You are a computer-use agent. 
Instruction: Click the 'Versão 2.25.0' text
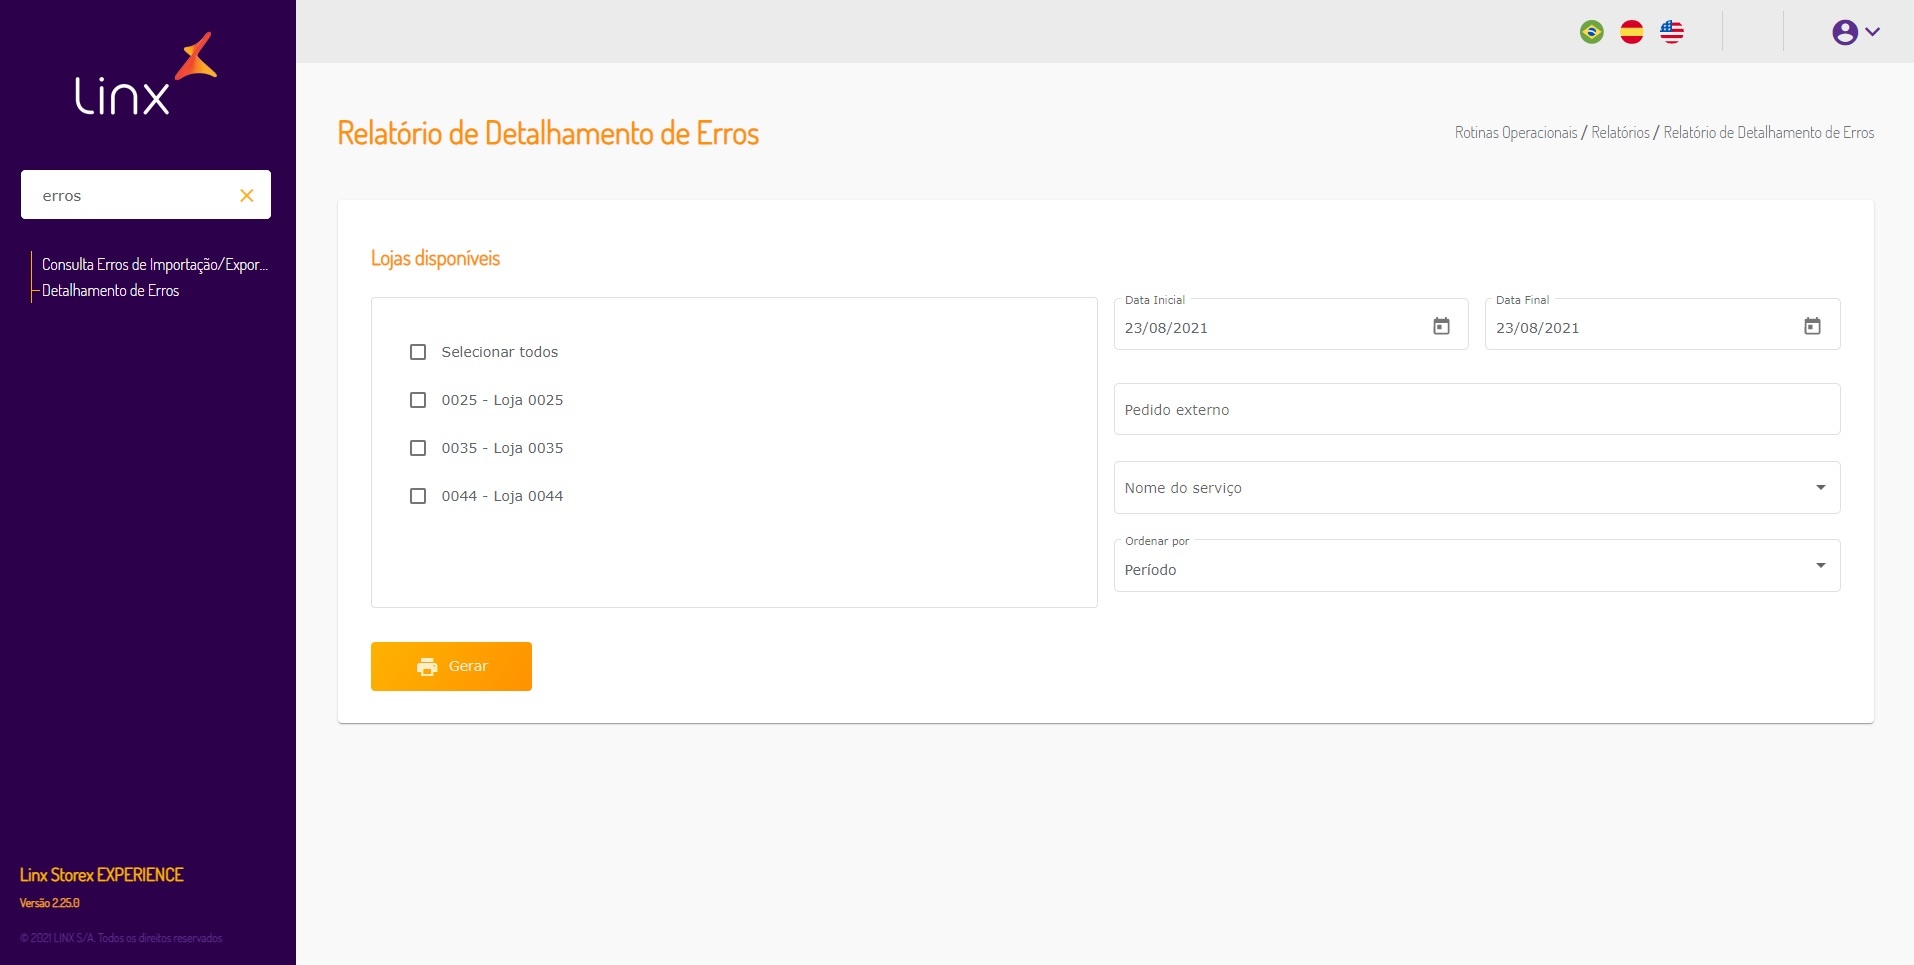pos(50,903)
